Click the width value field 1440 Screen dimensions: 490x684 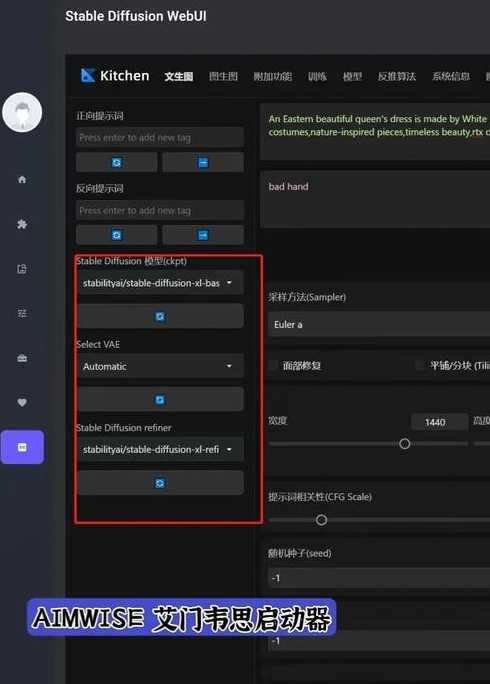pos(439,422)
